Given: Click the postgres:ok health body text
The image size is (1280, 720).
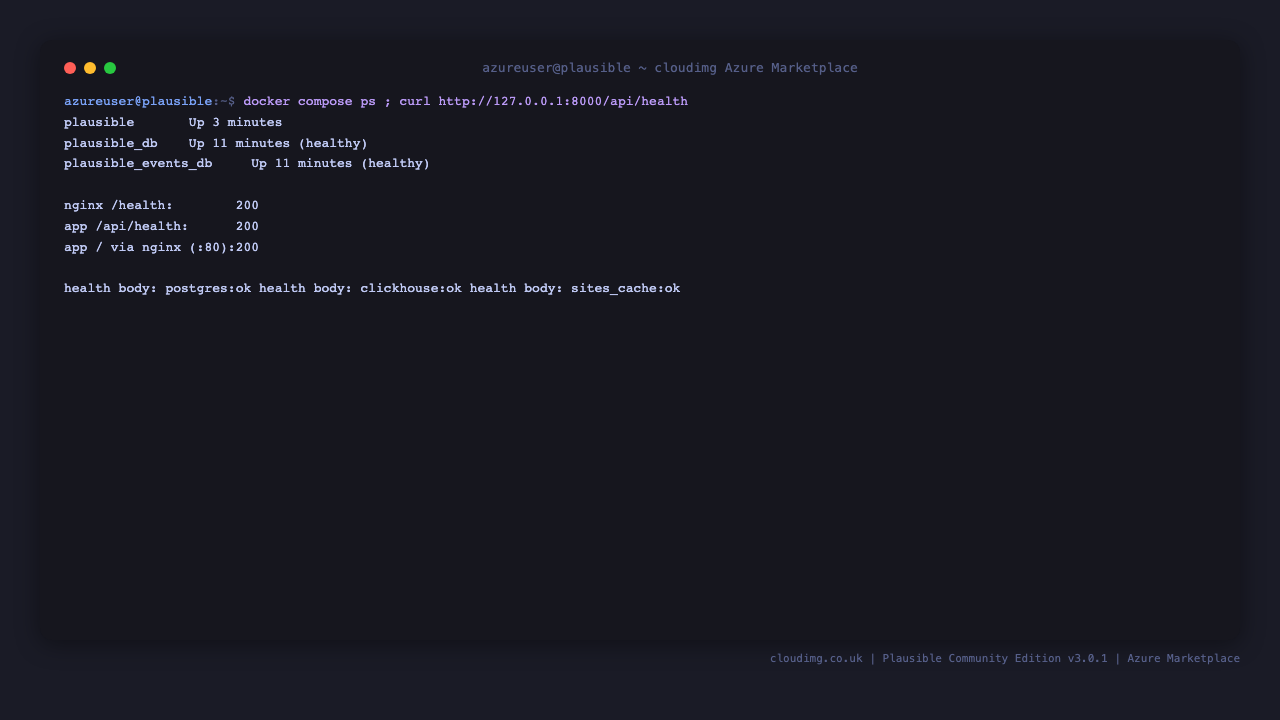Looking at the screenshot, I should (x=208, y=289).
